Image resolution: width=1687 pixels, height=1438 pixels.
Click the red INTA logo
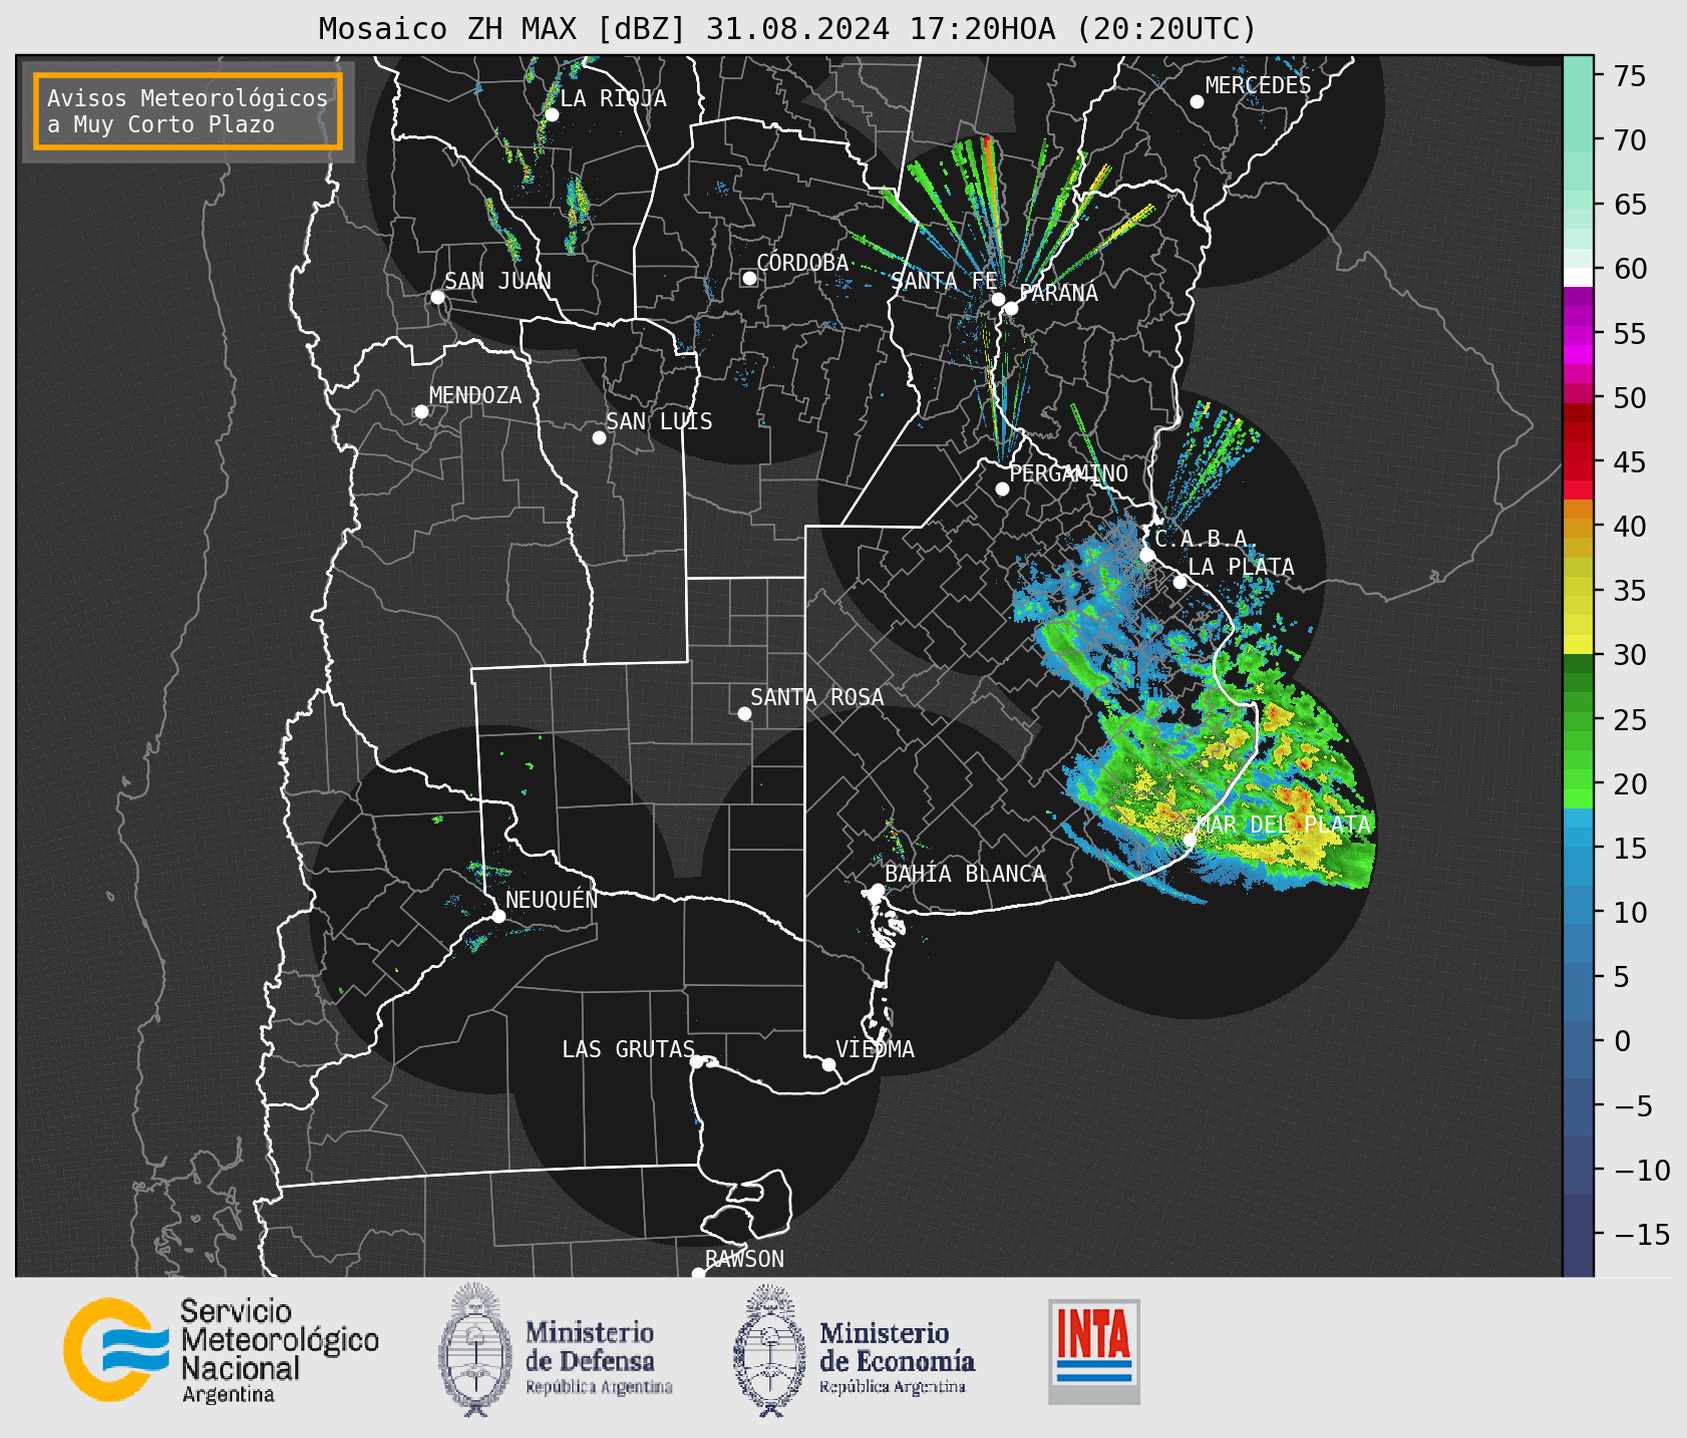tap(1094, 1351)
